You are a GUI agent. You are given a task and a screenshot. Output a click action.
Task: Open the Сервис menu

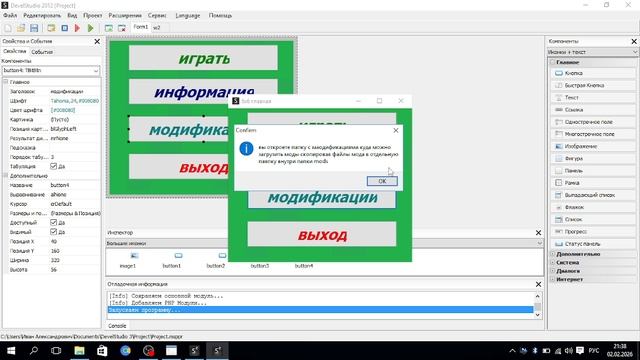click(157, 16)
